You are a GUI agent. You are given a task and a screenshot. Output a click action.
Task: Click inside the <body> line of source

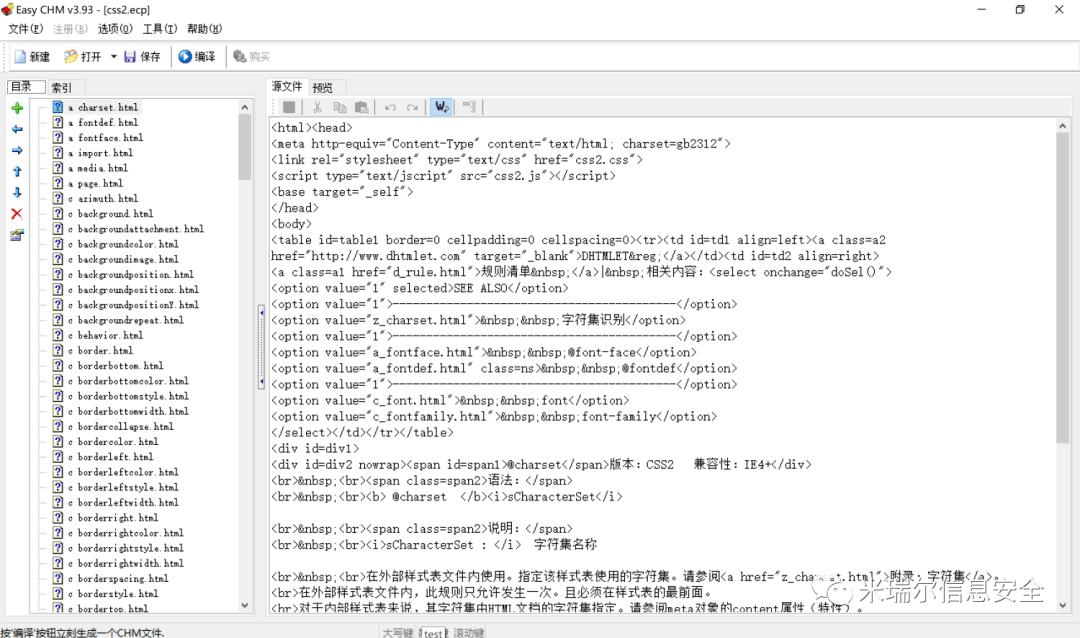[x=291, y=224]
